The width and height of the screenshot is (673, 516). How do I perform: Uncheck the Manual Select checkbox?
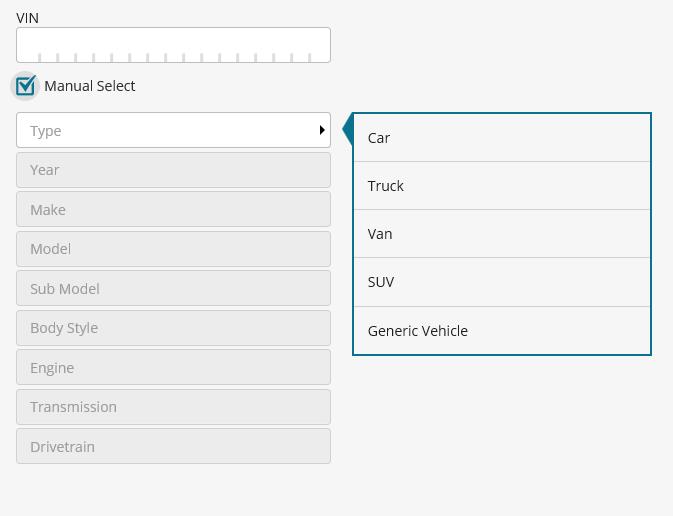(25, 85)
